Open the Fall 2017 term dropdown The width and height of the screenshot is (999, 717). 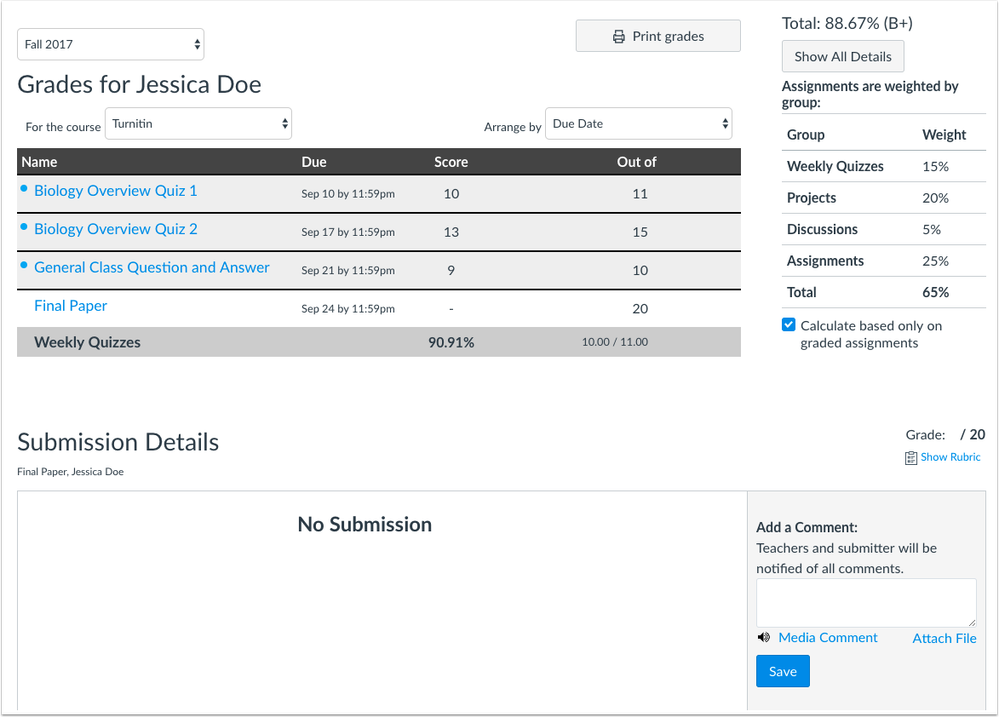click(x=110, y=44)
